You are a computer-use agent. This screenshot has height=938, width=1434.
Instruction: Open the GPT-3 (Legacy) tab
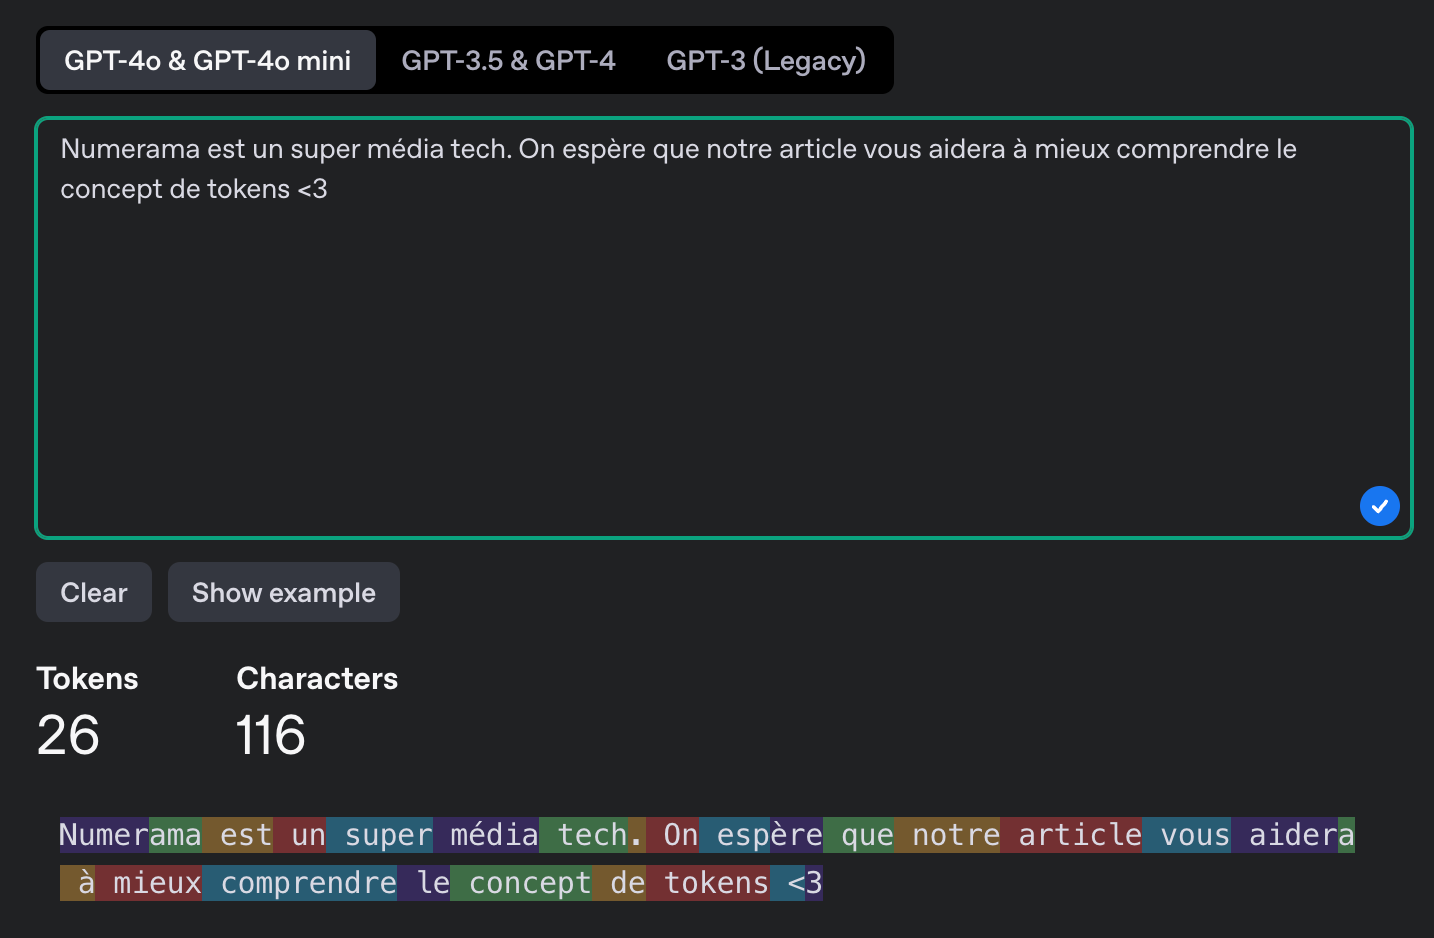pos(766,60)
